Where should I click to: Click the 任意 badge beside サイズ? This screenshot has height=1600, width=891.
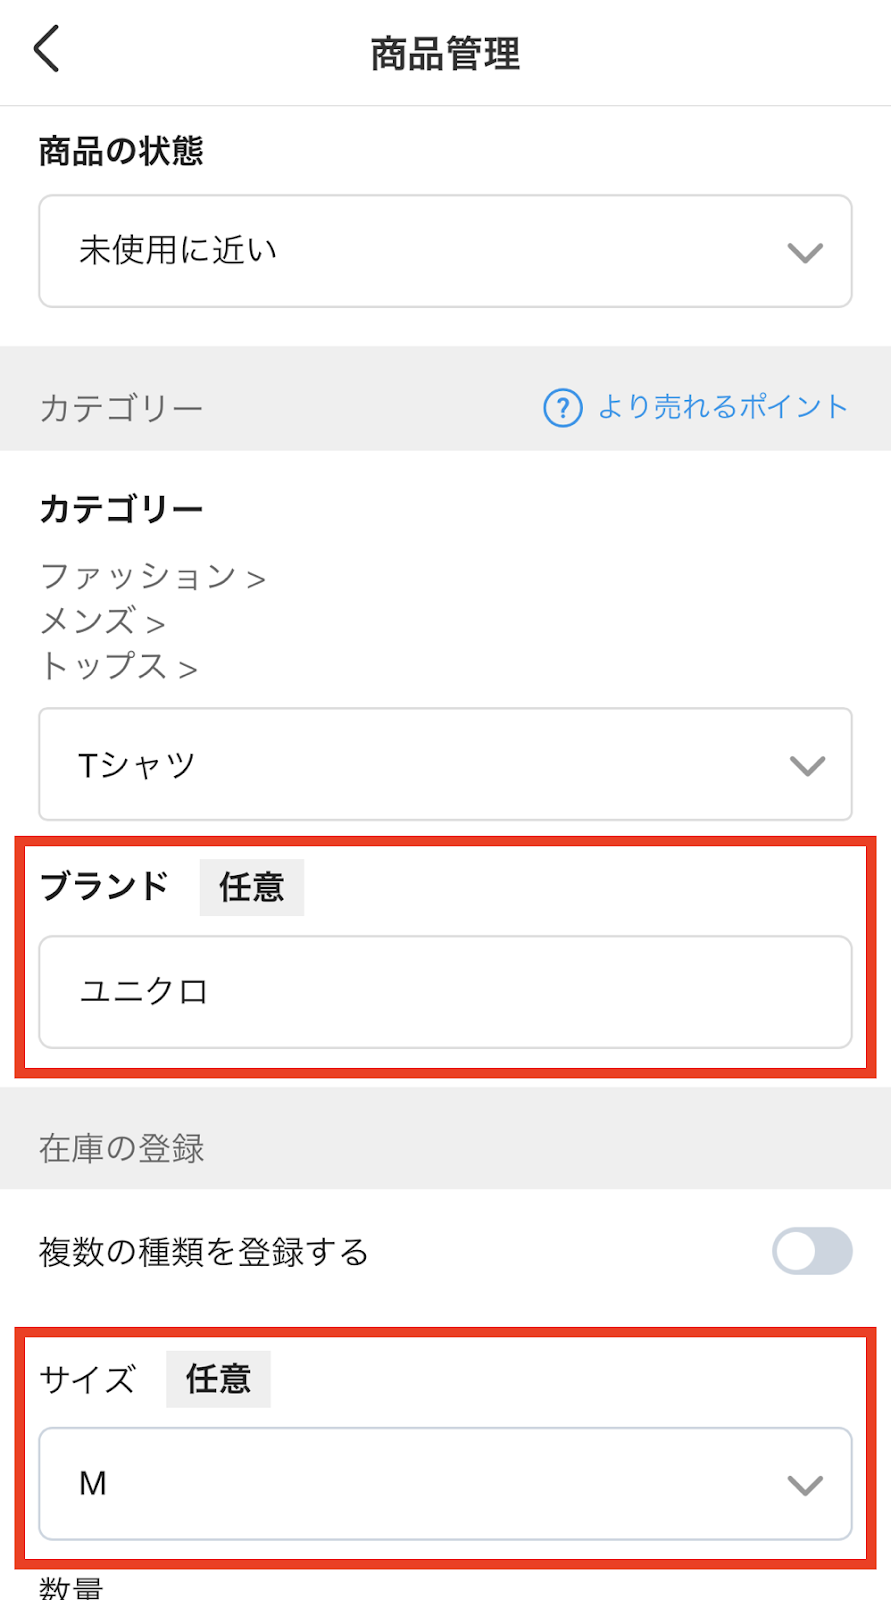coord(218,1379)
